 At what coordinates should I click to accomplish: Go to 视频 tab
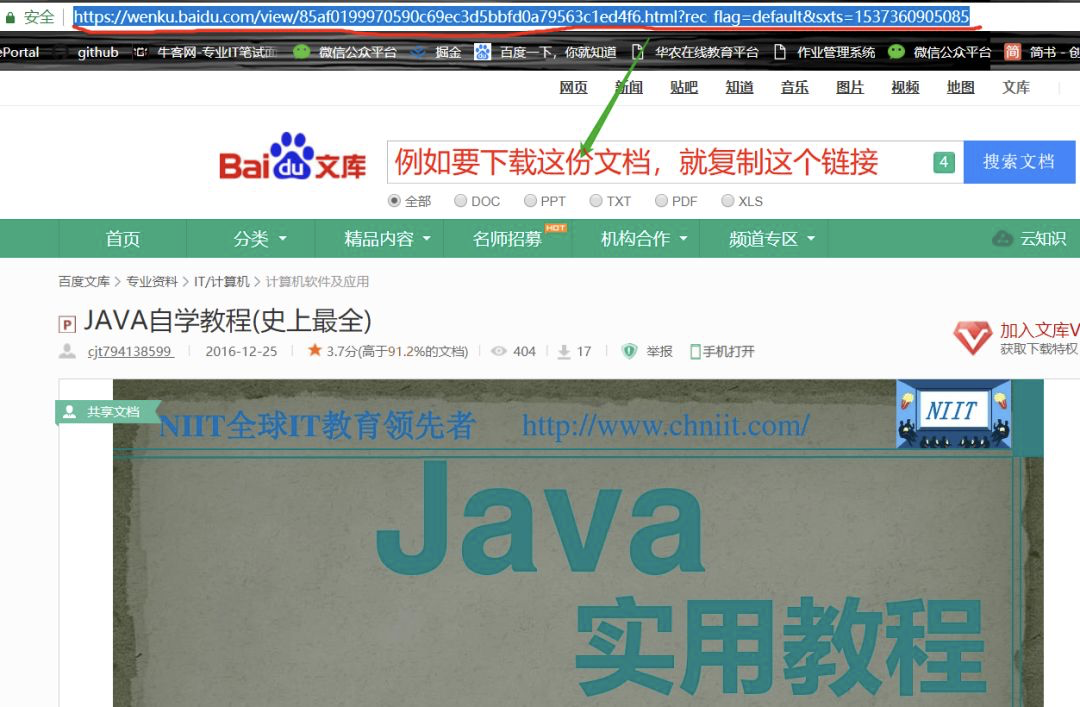(905, 88)
